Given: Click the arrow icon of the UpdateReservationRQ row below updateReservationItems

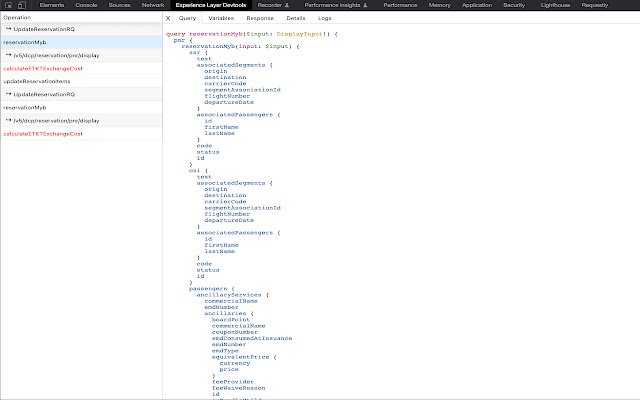Looking at the screenshot, I should click(x=8, y=94).
